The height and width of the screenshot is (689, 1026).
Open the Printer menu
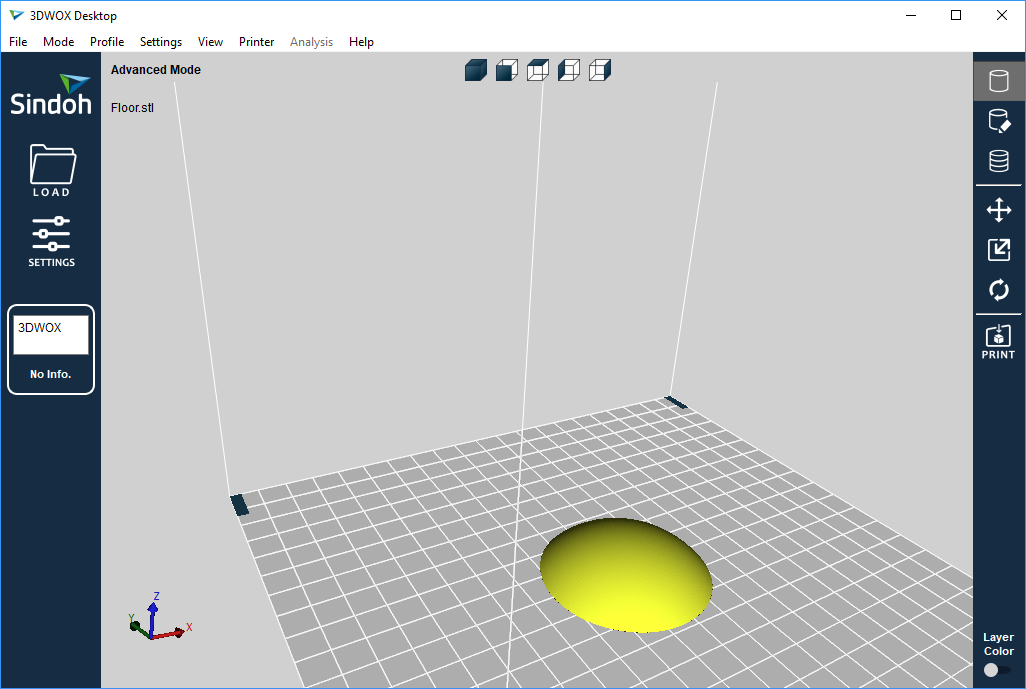click(256, 42)
